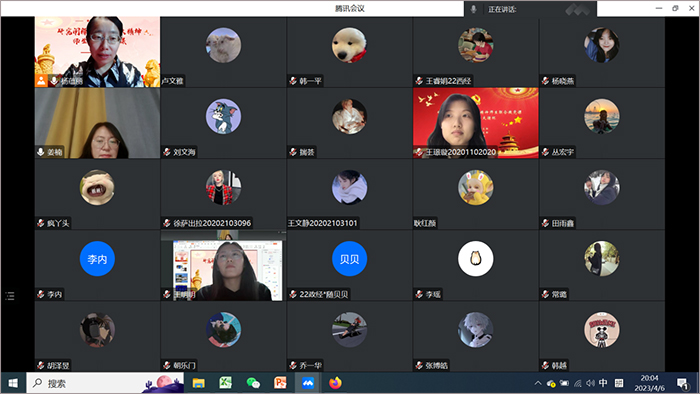Viewport: 700px width, 394px height.
Task: Click the mic icon next to 姜楠
Action: [41, 152]
